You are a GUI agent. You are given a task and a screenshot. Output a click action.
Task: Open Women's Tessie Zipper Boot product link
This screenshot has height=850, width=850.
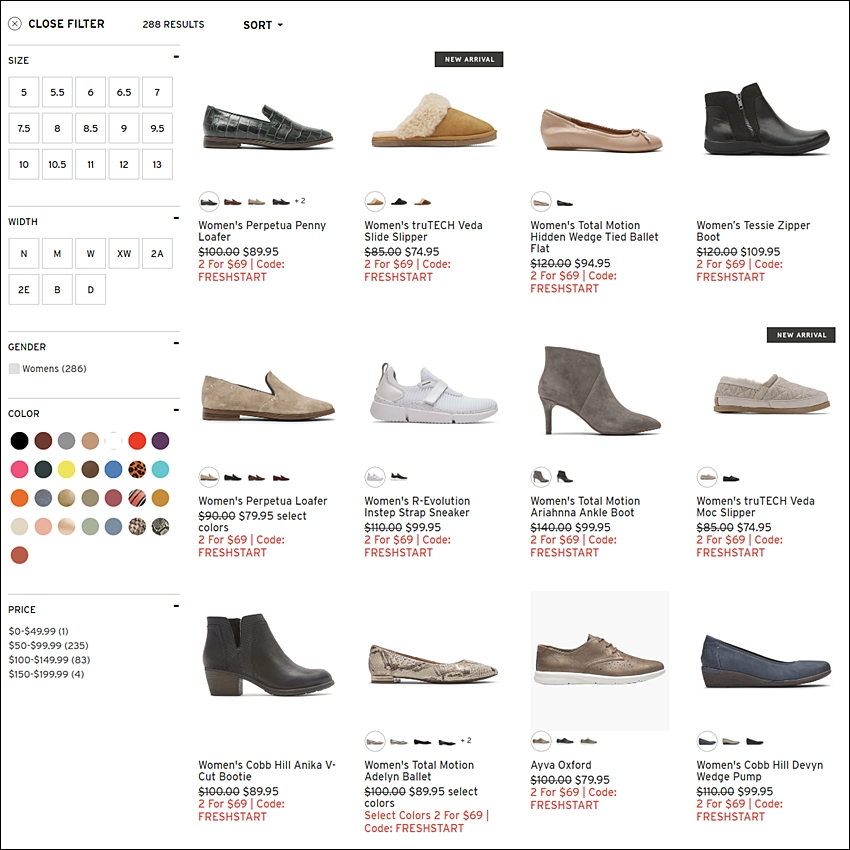(753, 231)
